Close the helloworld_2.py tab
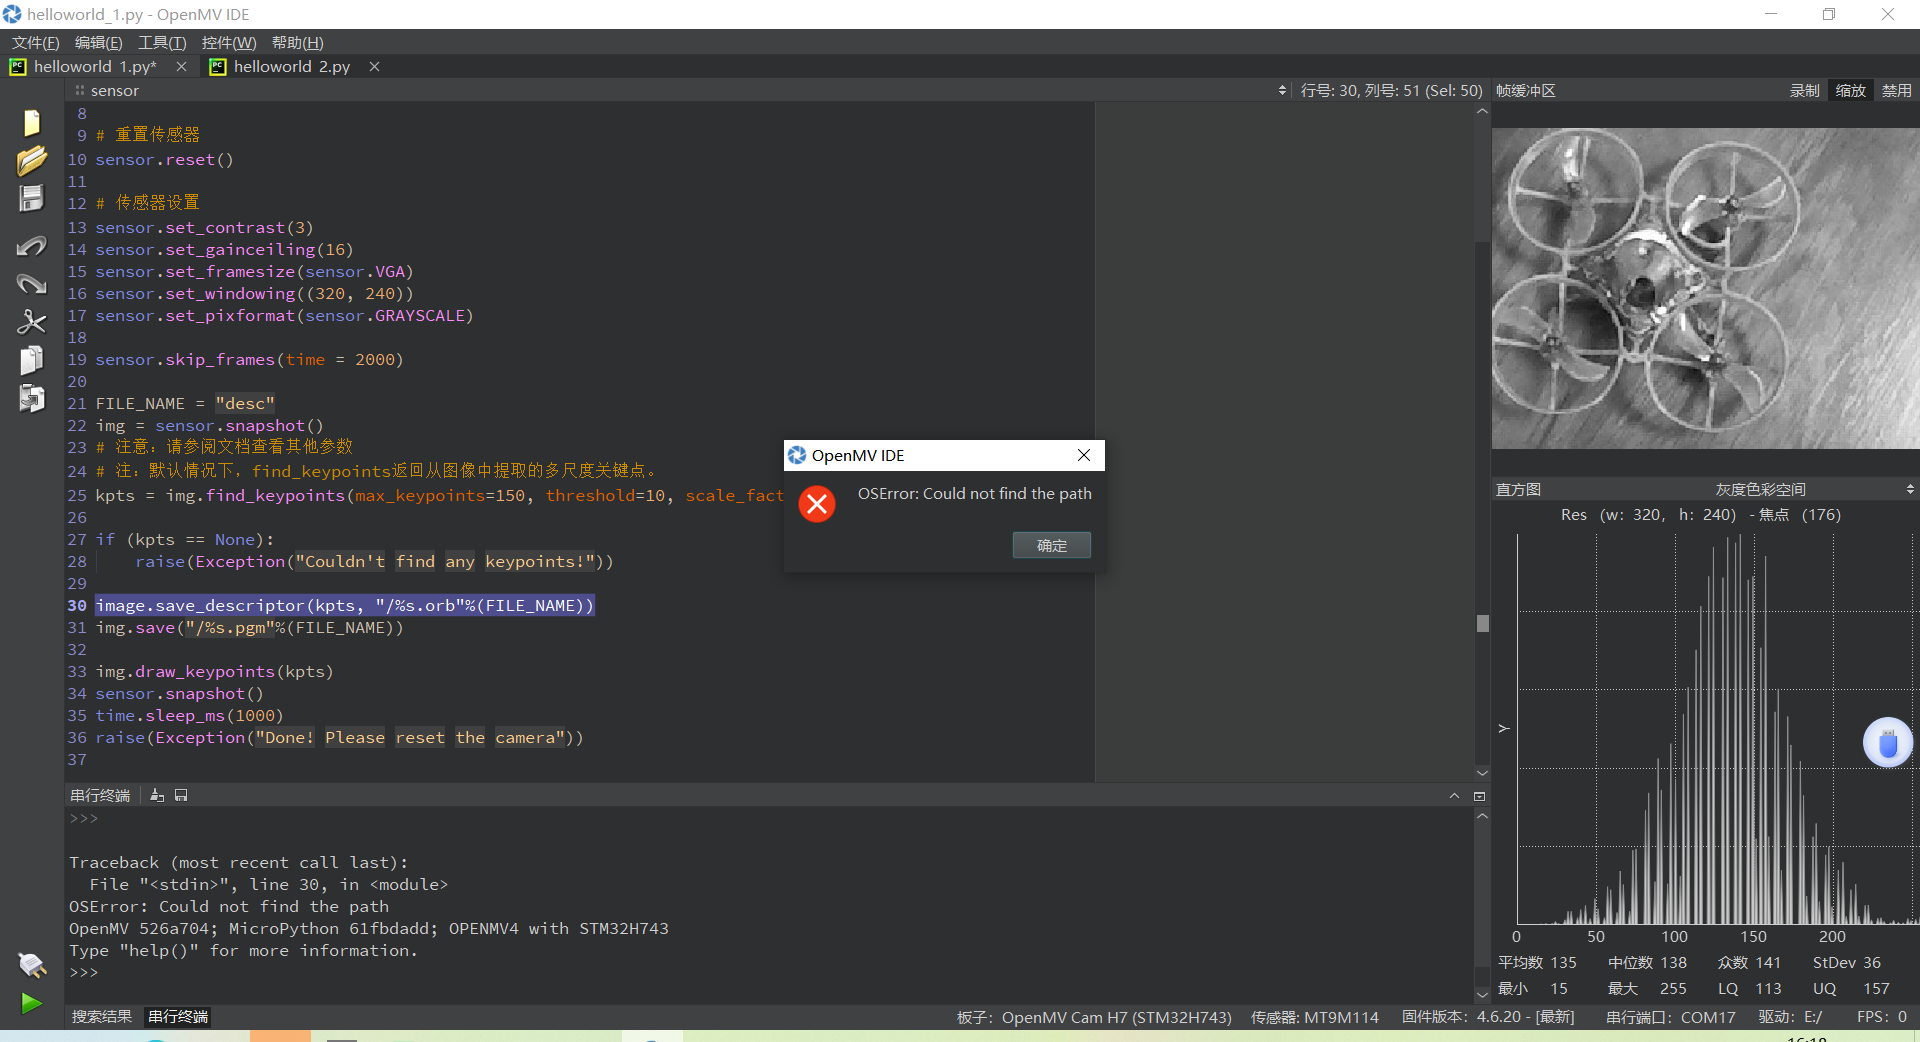Viewport: 1920px width, 1042px height. (x=374, y=66)
